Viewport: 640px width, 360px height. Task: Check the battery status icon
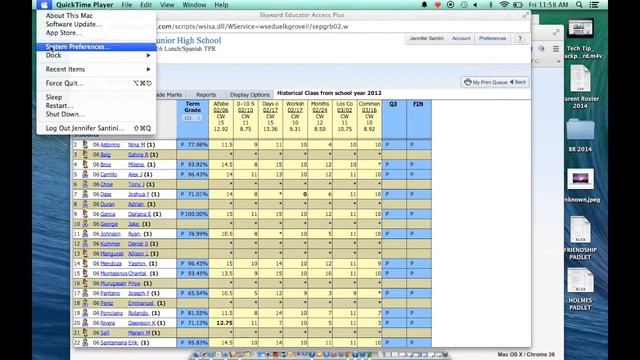[x=518, y=5]
